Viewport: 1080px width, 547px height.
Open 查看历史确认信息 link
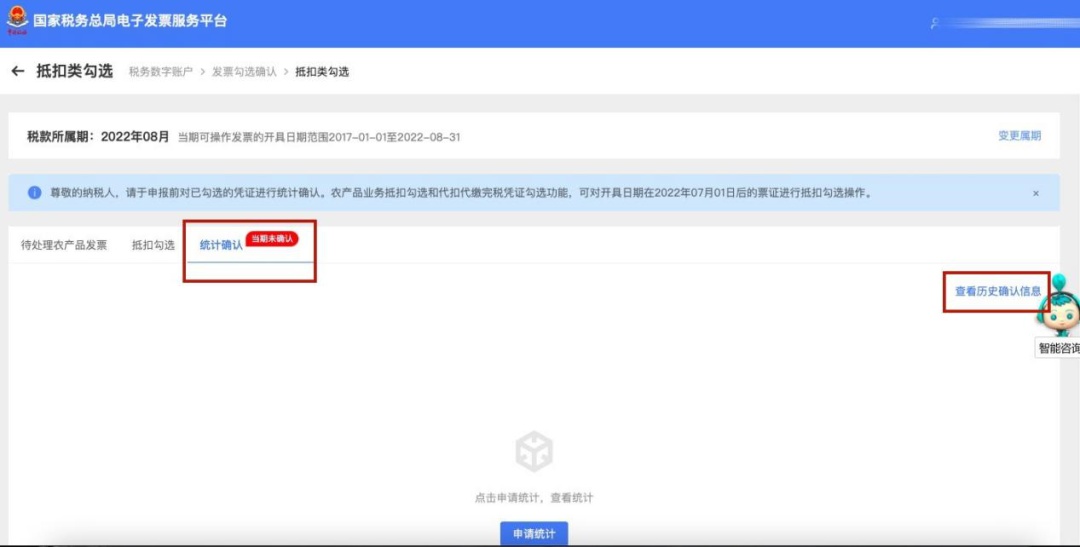point(997,291)
